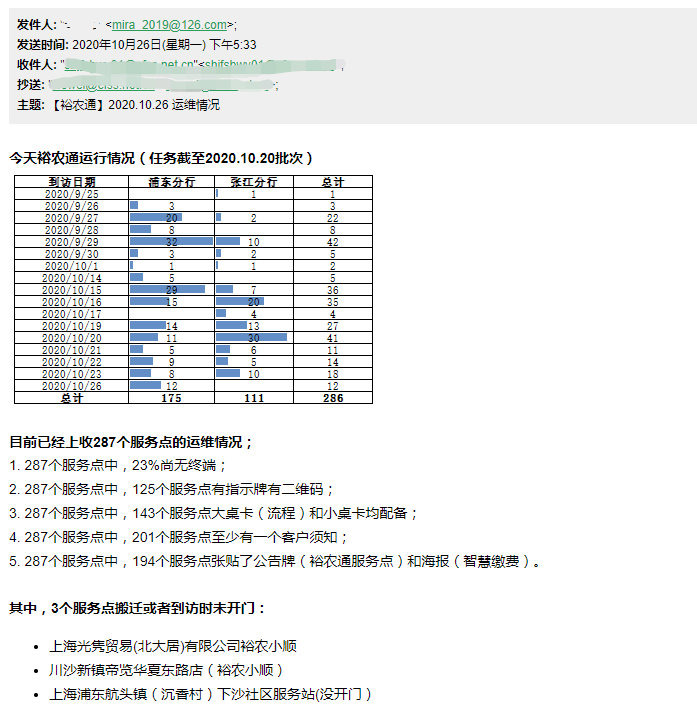Select the date cell 2020/10/16
This screenshot has height=721, width=697.
(72, 302)
